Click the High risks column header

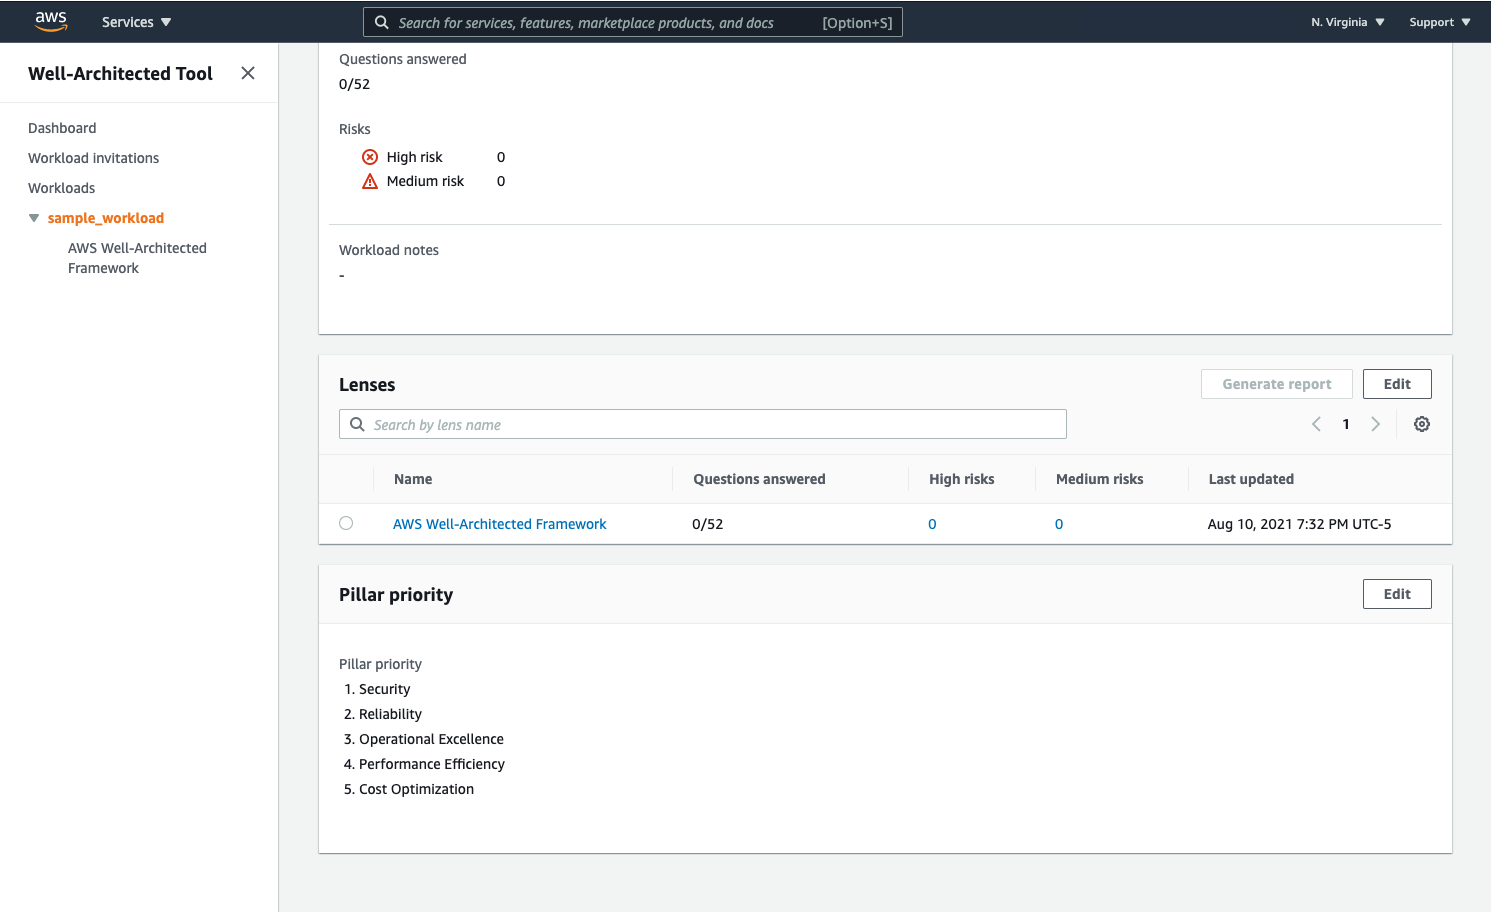961,479
